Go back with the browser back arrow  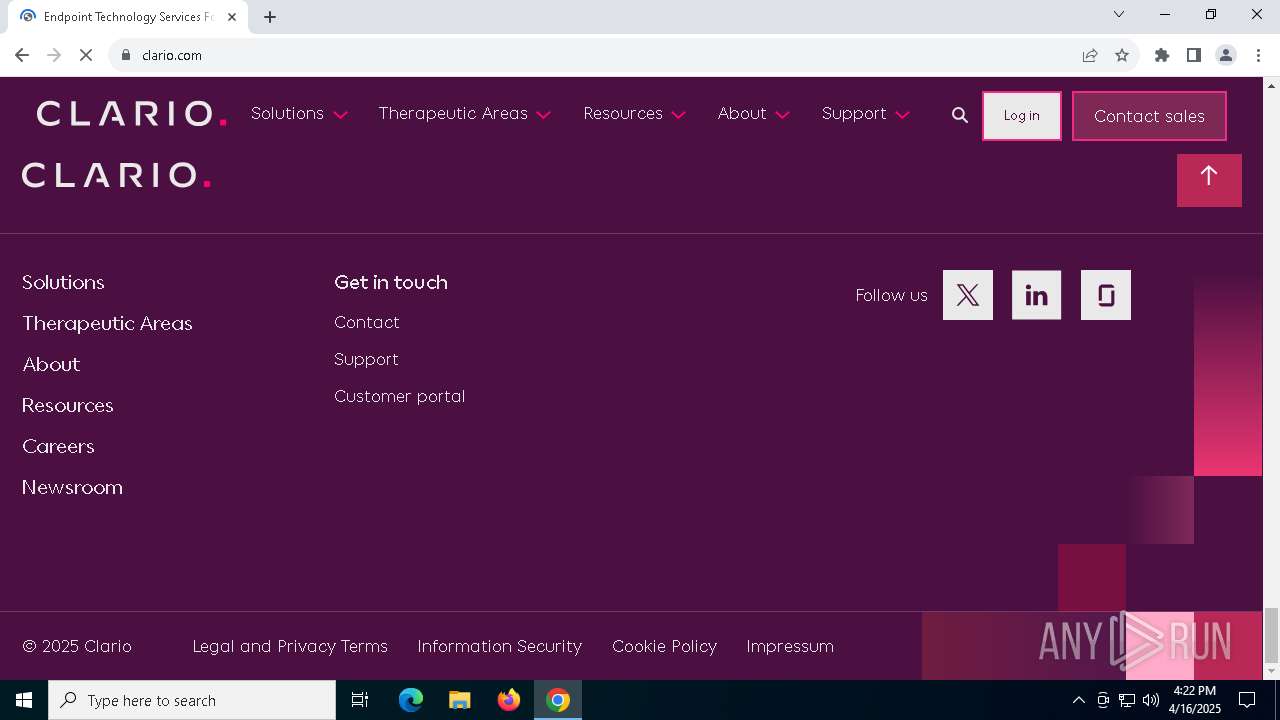(22, 55)
